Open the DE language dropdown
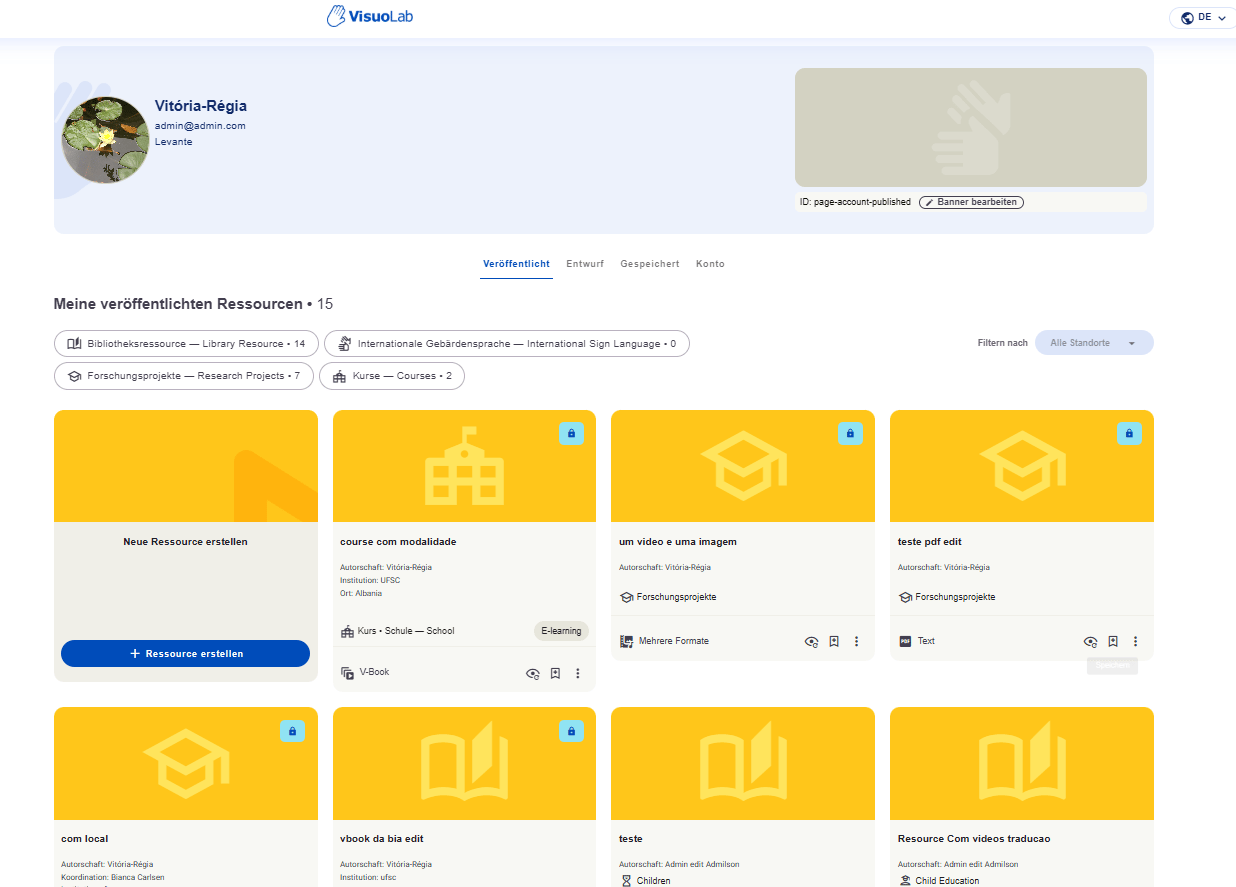The height and width of the screenshot is (887, 1236). click(1203, 18)
